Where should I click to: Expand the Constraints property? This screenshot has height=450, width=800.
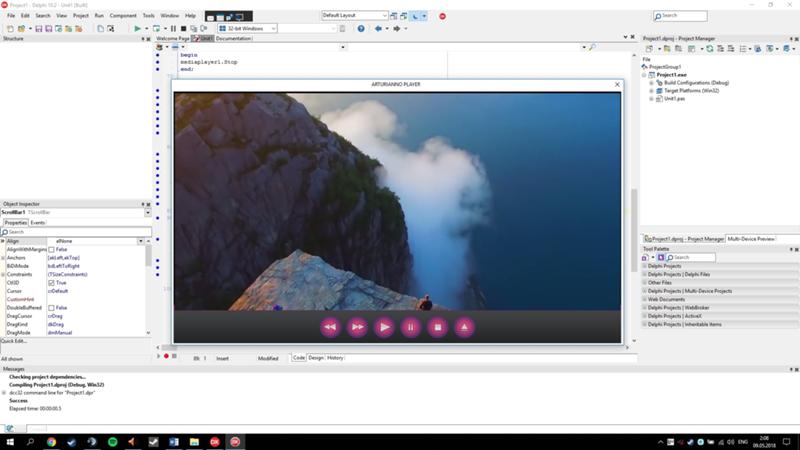coord(3,274)
